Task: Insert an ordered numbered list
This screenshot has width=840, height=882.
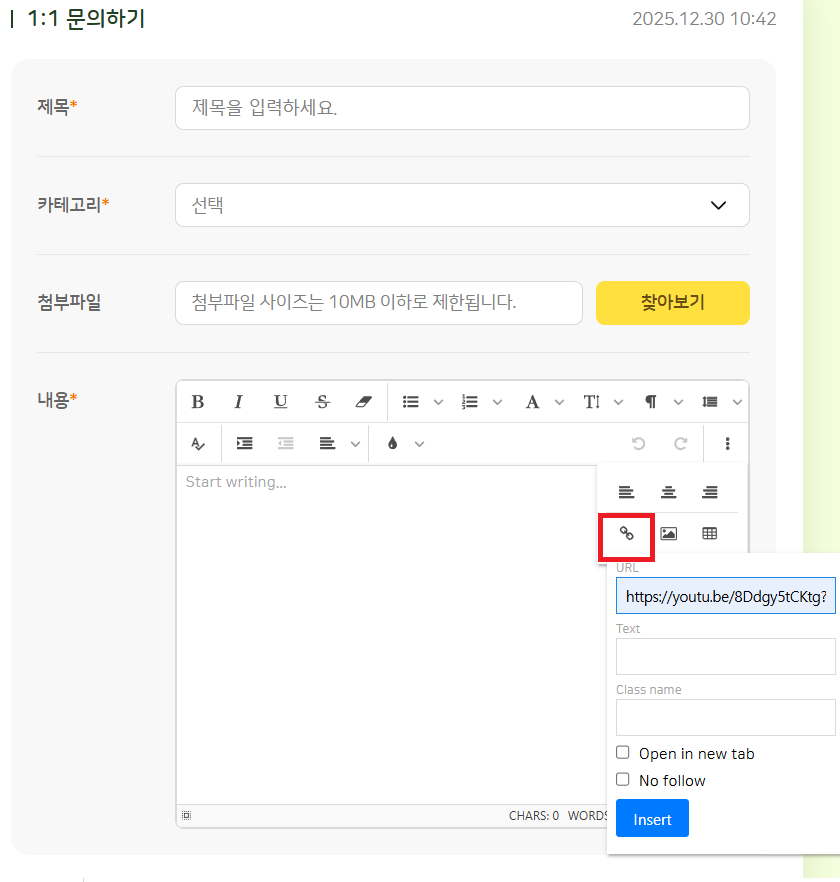Action: click(x=469, y=402)
